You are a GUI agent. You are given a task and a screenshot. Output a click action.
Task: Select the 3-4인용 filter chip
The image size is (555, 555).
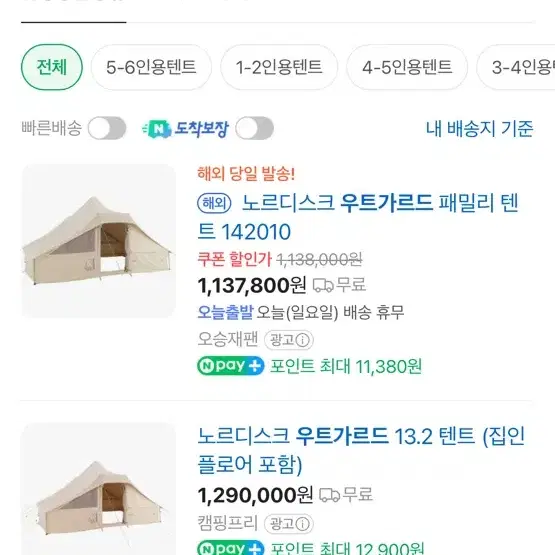pyautogui.click(x=516, y=67)
